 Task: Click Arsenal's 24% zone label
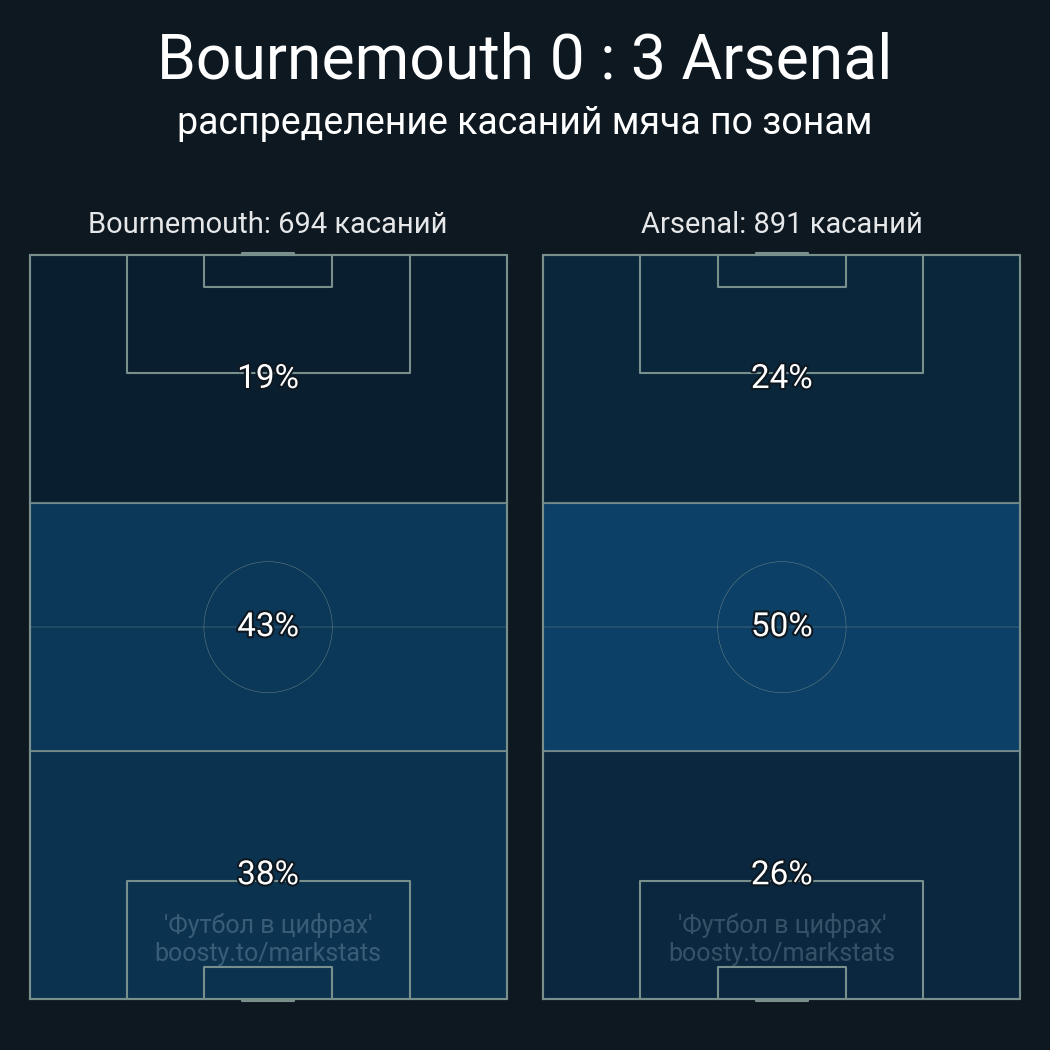click(x=781, y=377)
